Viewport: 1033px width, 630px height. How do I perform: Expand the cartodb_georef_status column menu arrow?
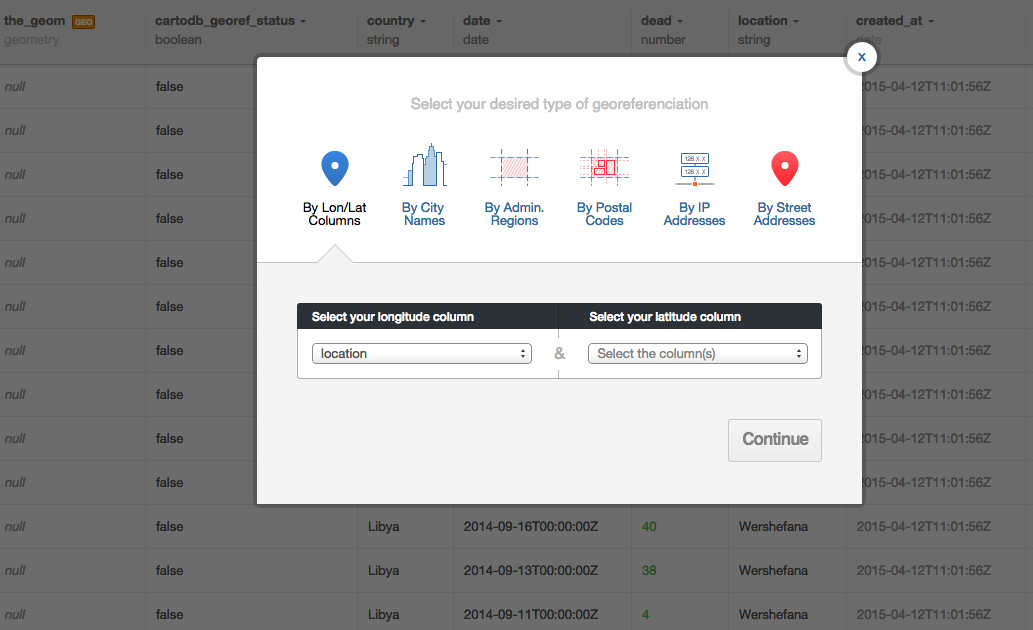[x=303, y=22]
